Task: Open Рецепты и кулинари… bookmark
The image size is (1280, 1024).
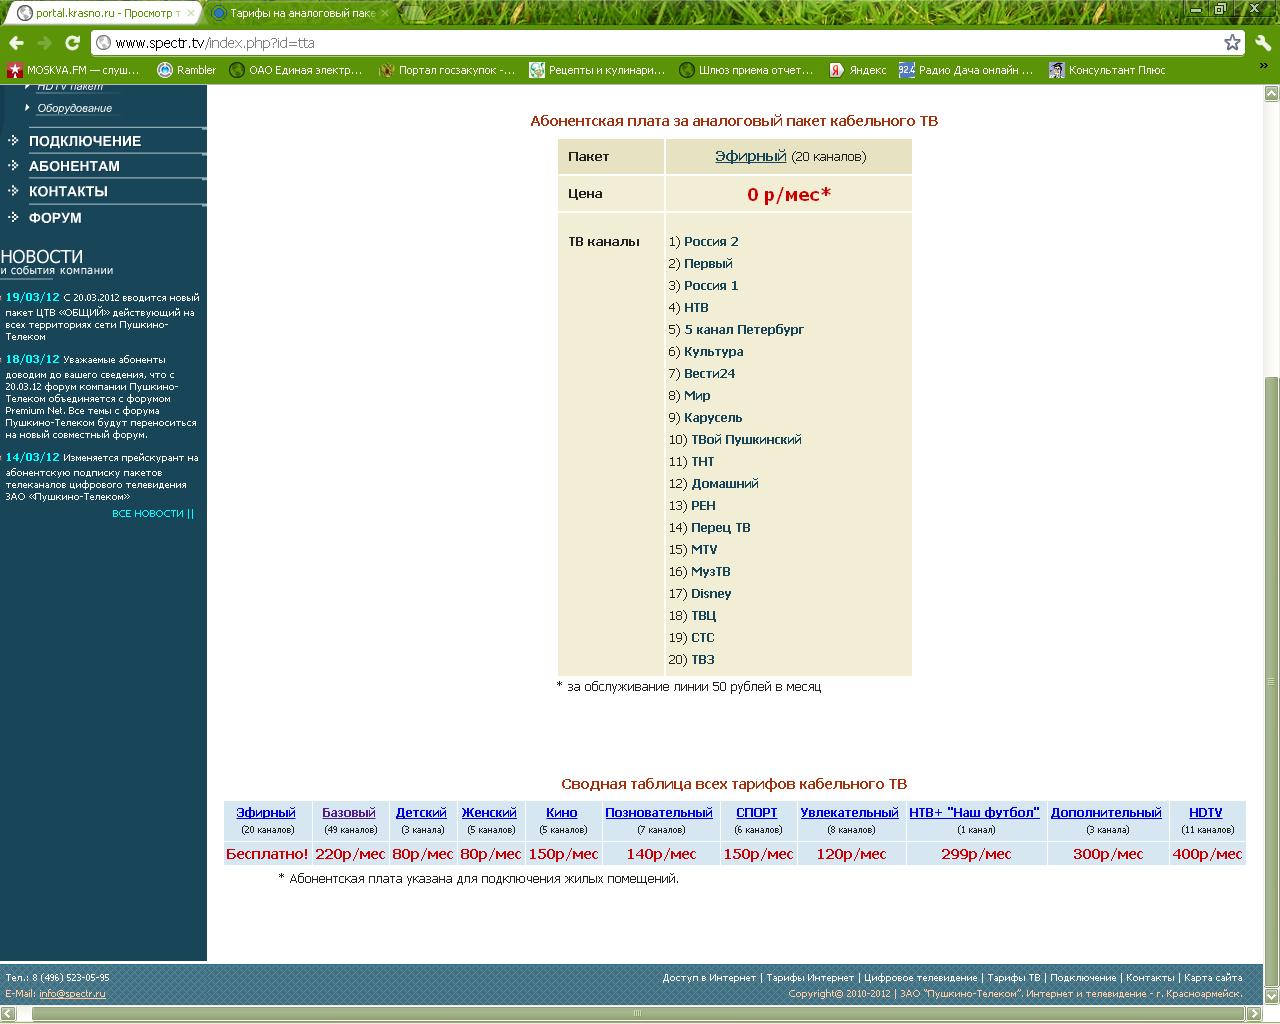Action: (x=596, y=70)
